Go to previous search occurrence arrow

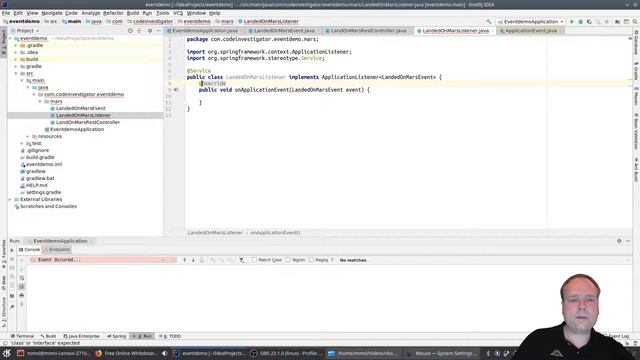(184, 260)
